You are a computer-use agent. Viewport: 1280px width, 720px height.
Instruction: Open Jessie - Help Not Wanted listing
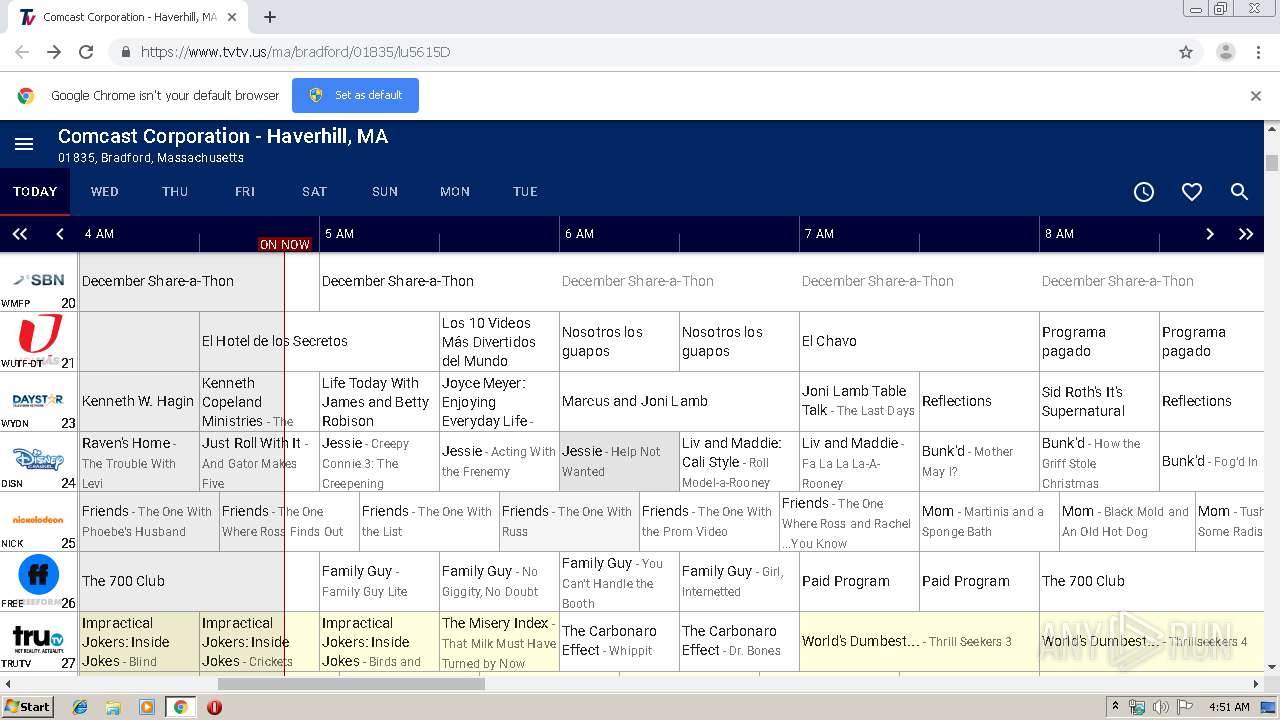pyautogui.click(x=619, y=461)
